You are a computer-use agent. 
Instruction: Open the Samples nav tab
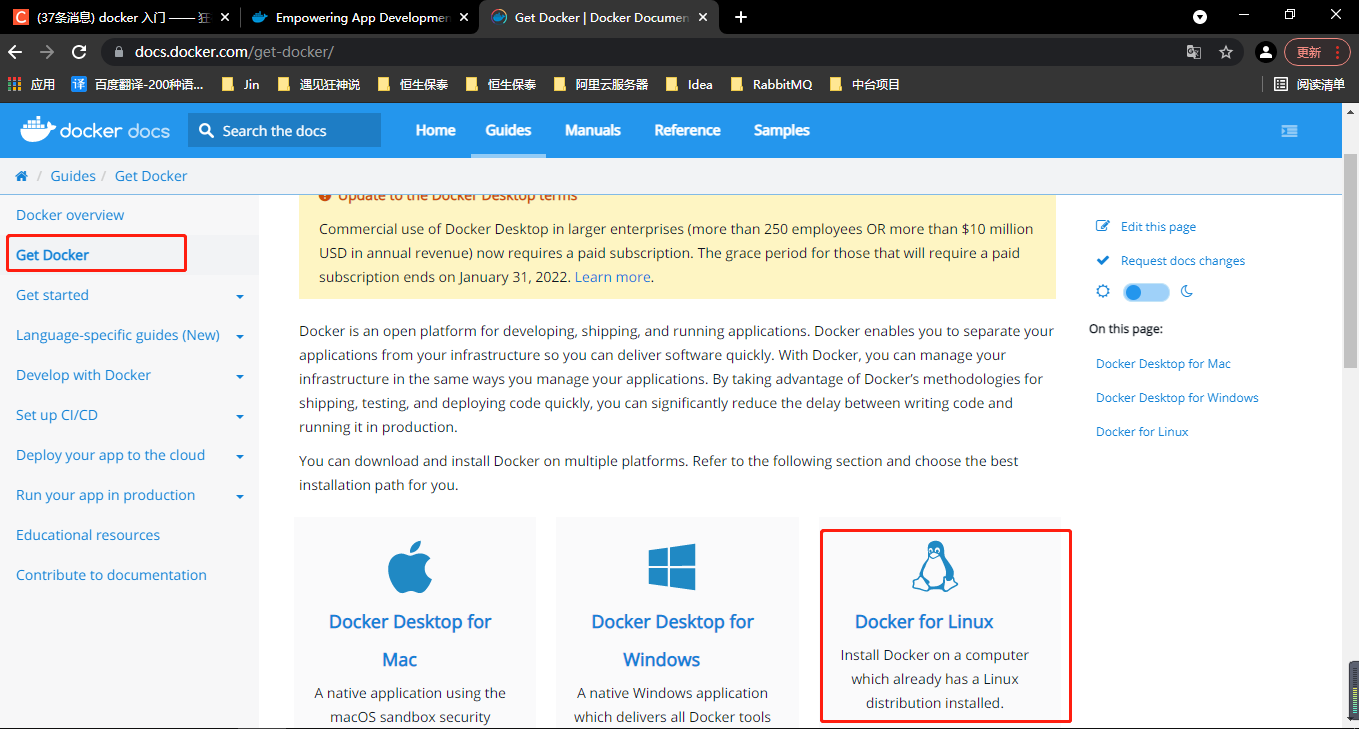point(782,130)
